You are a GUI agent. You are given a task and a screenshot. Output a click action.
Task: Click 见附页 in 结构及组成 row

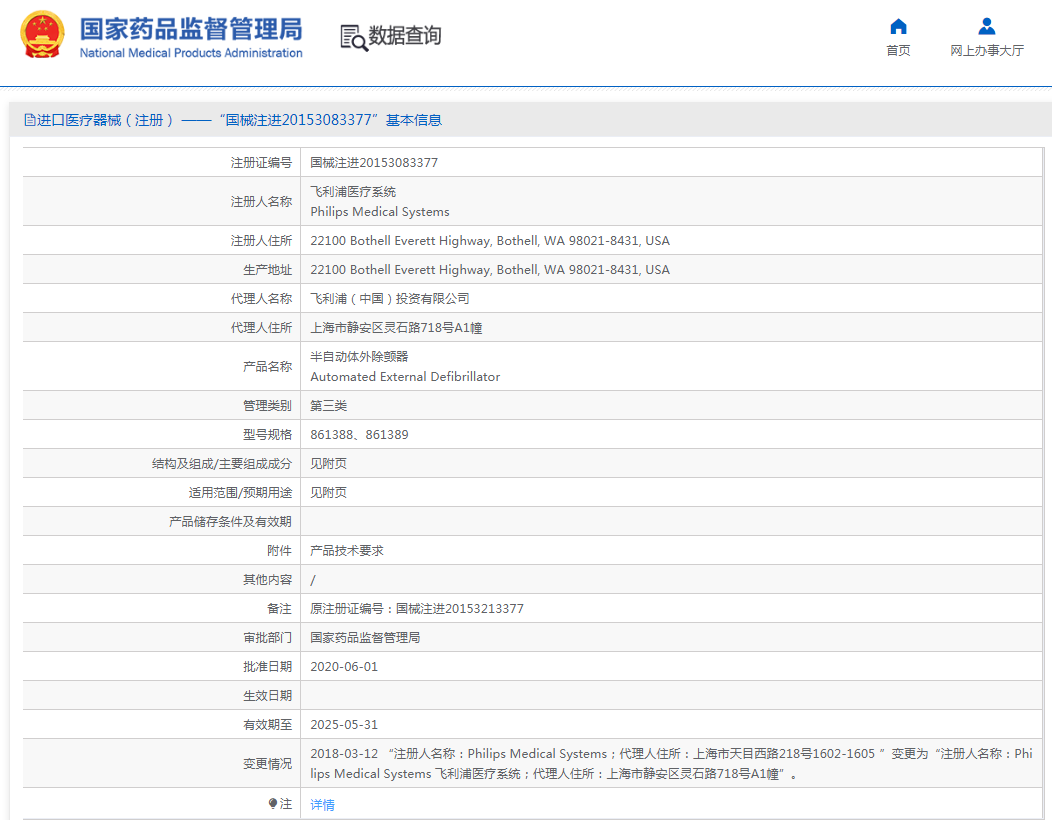(329, 464)
